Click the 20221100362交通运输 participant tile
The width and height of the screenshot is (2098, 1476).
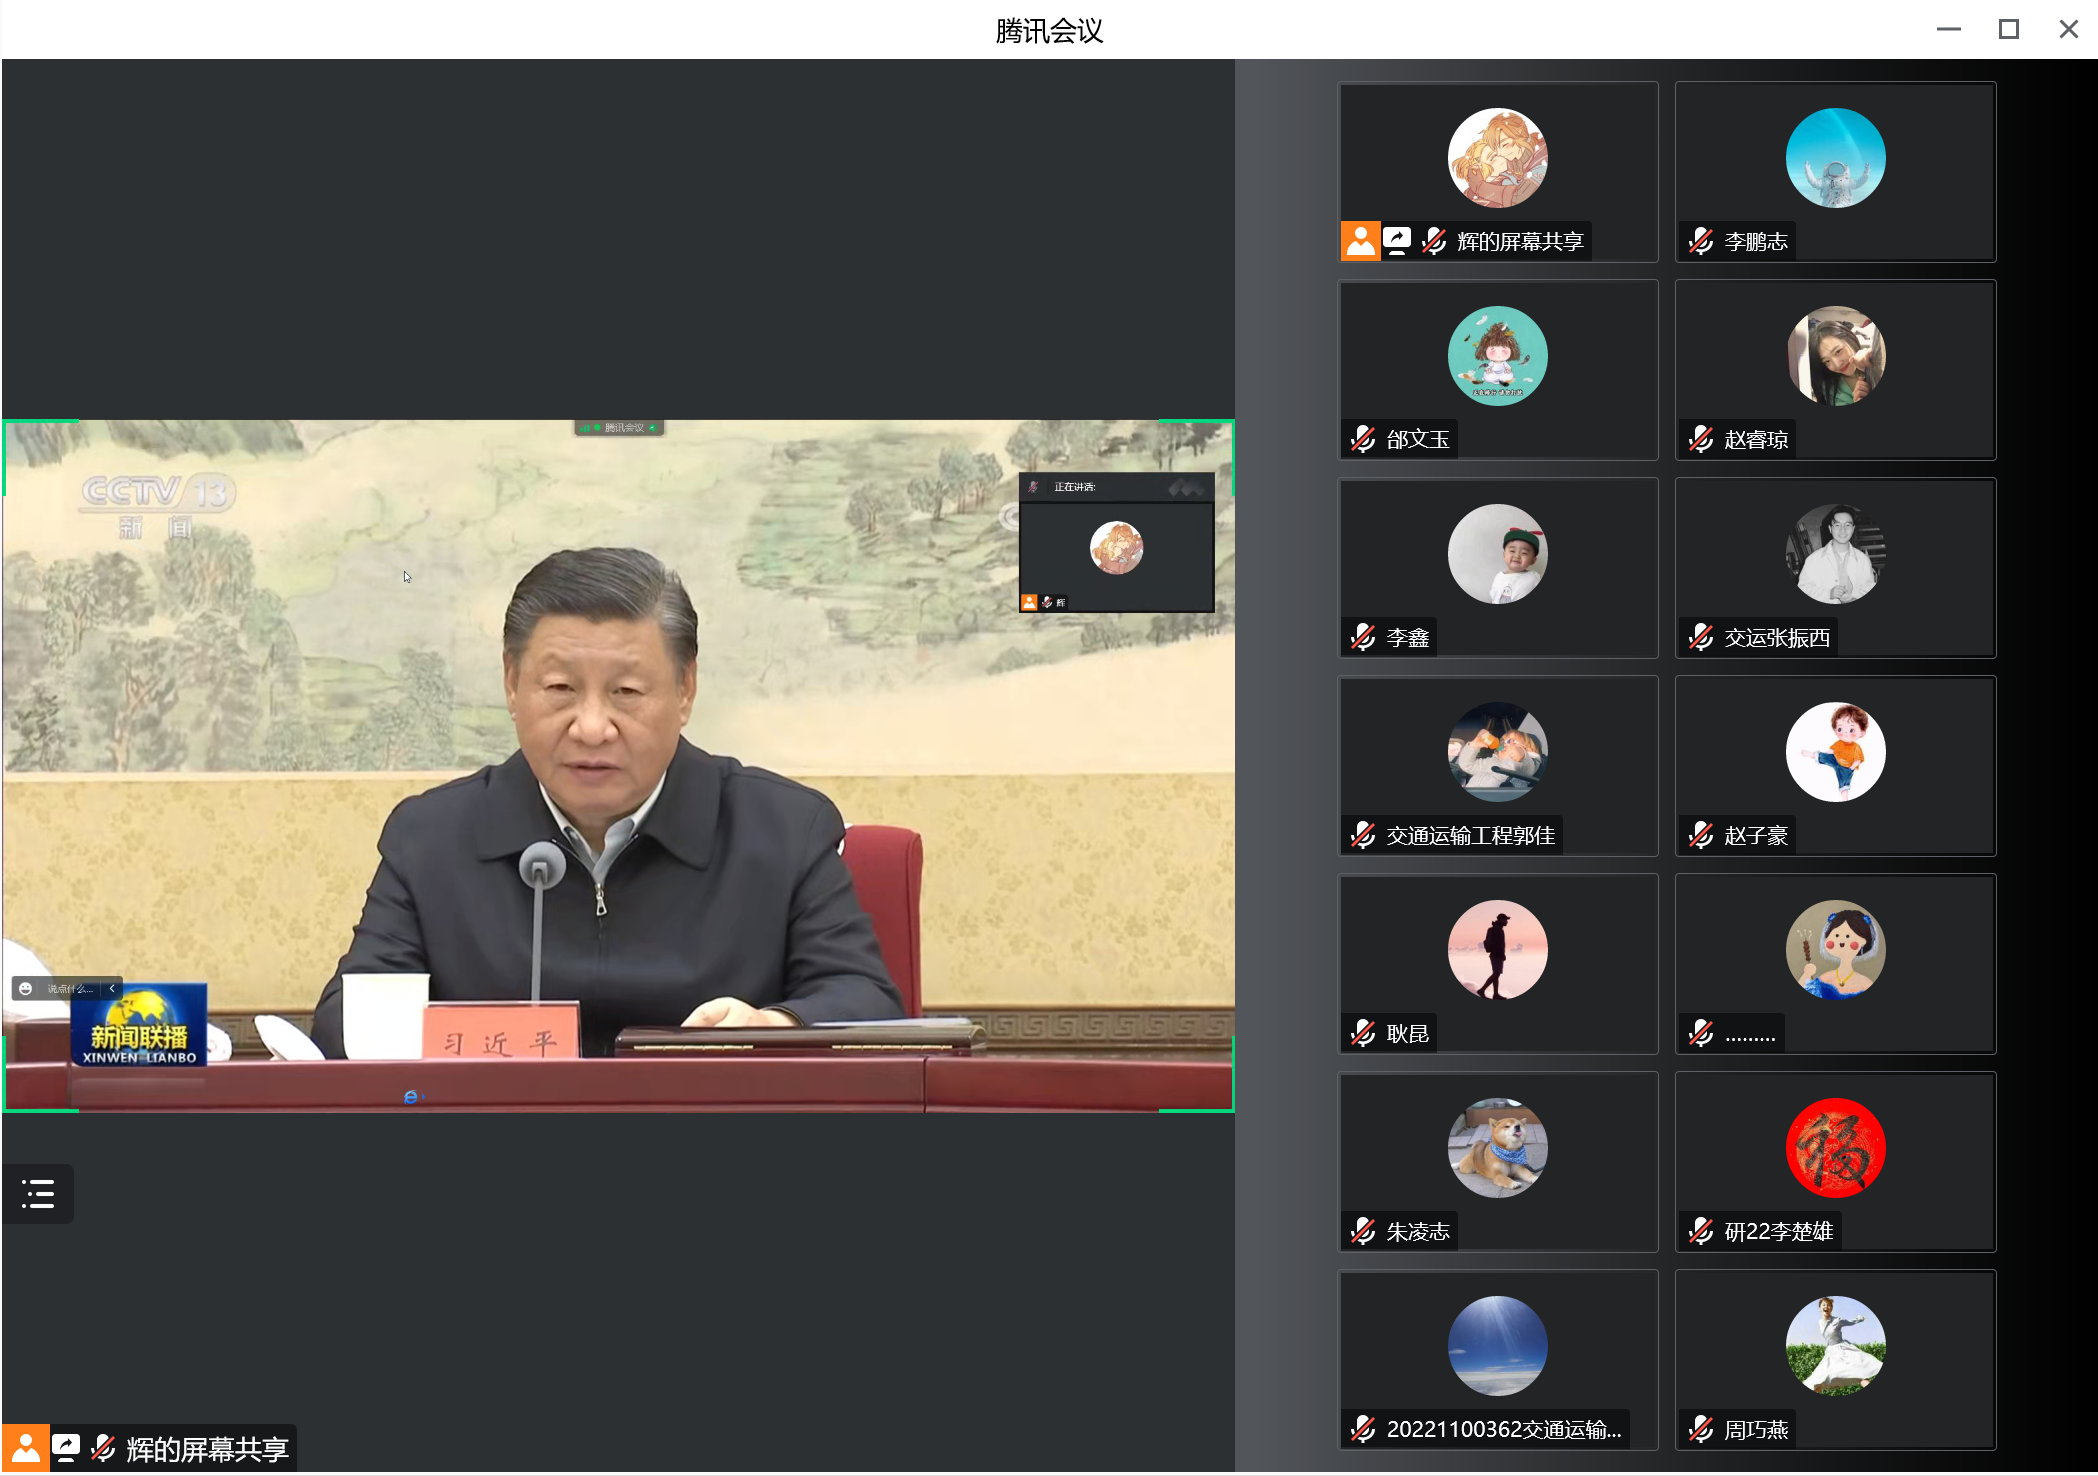click(1498, 1360)
